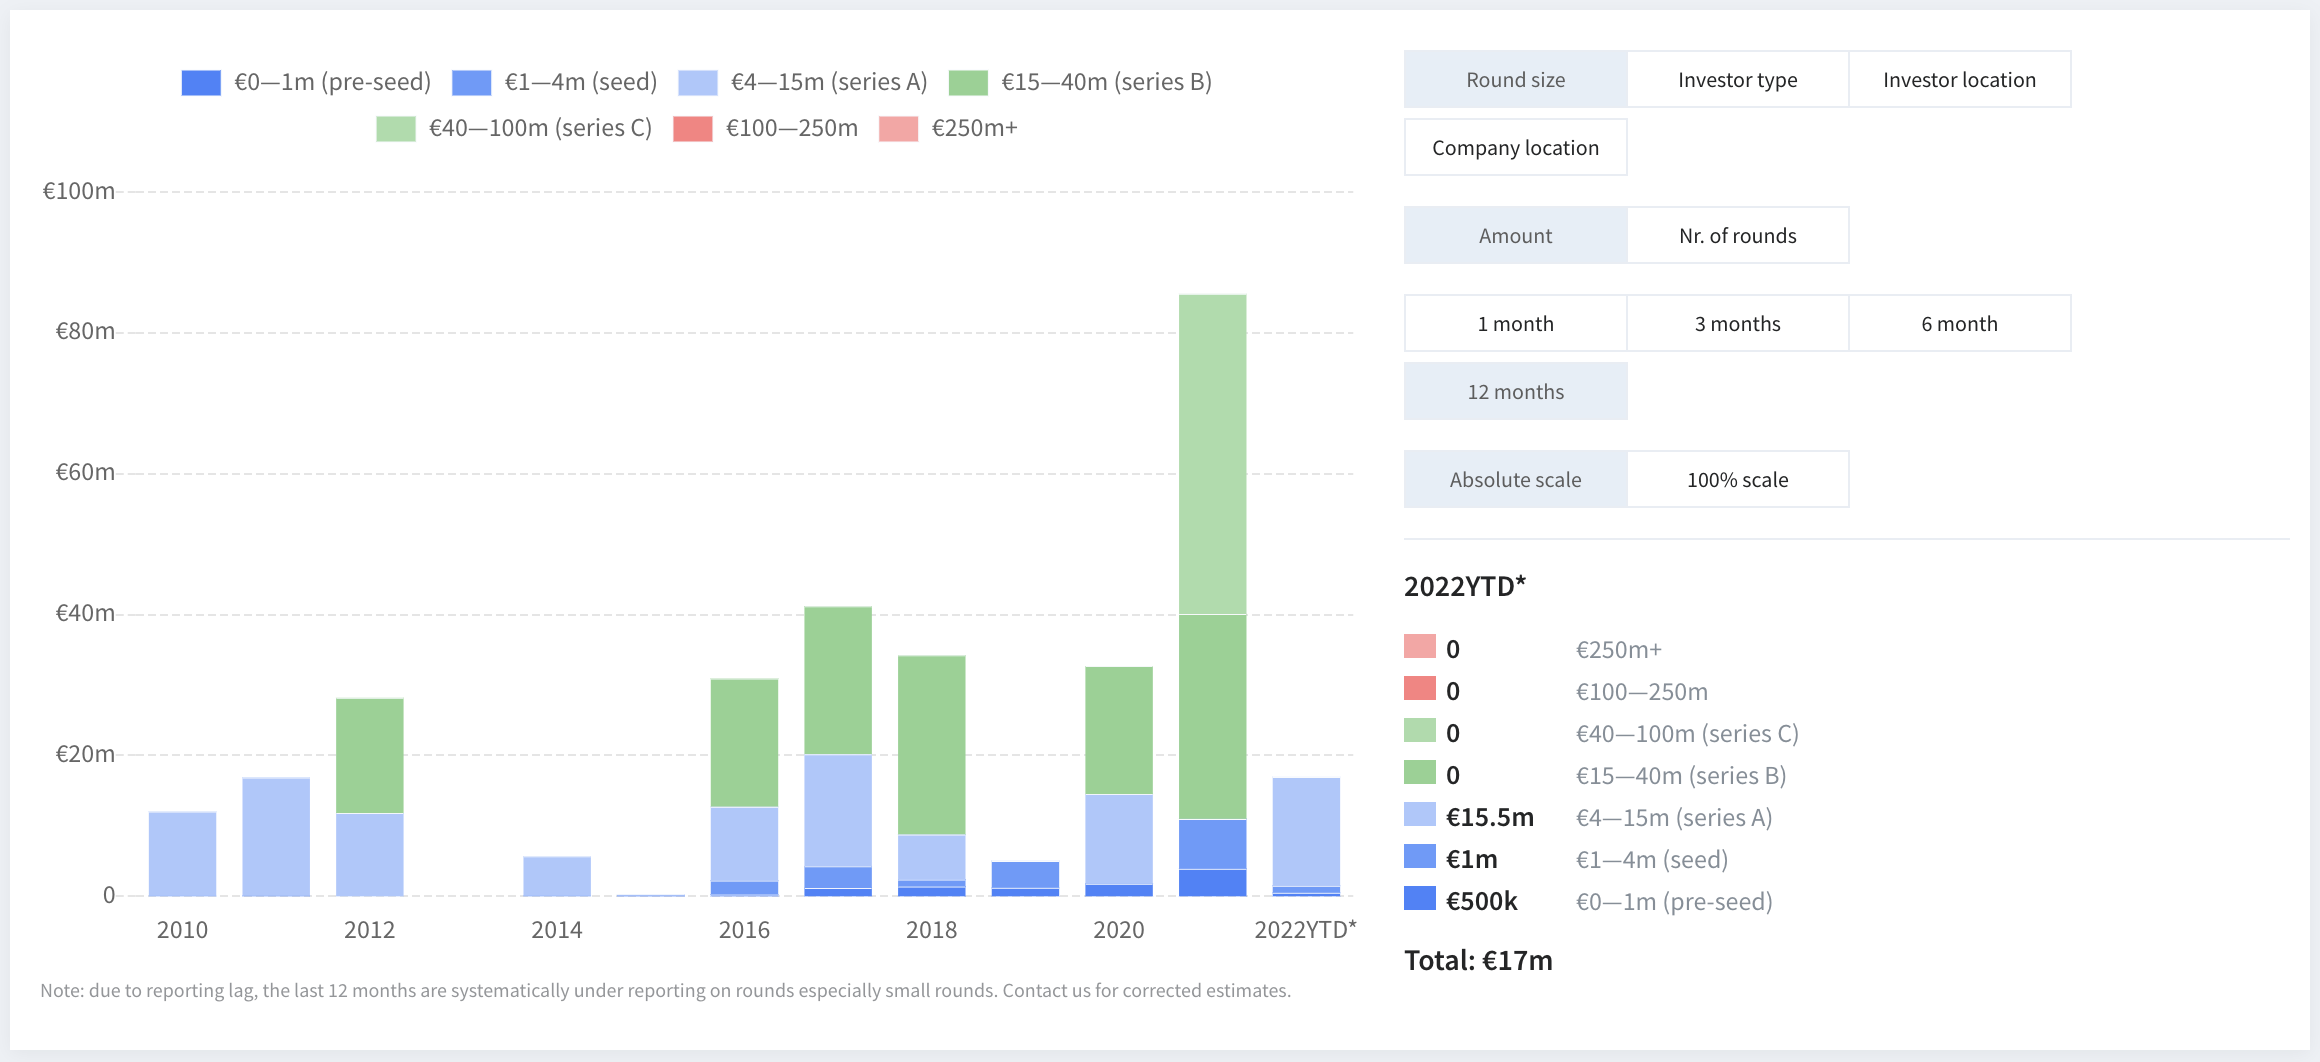Click the €100—250m red legend swatch
2320x1062 pixels.
pyautogui.click(x=692, y=129)
